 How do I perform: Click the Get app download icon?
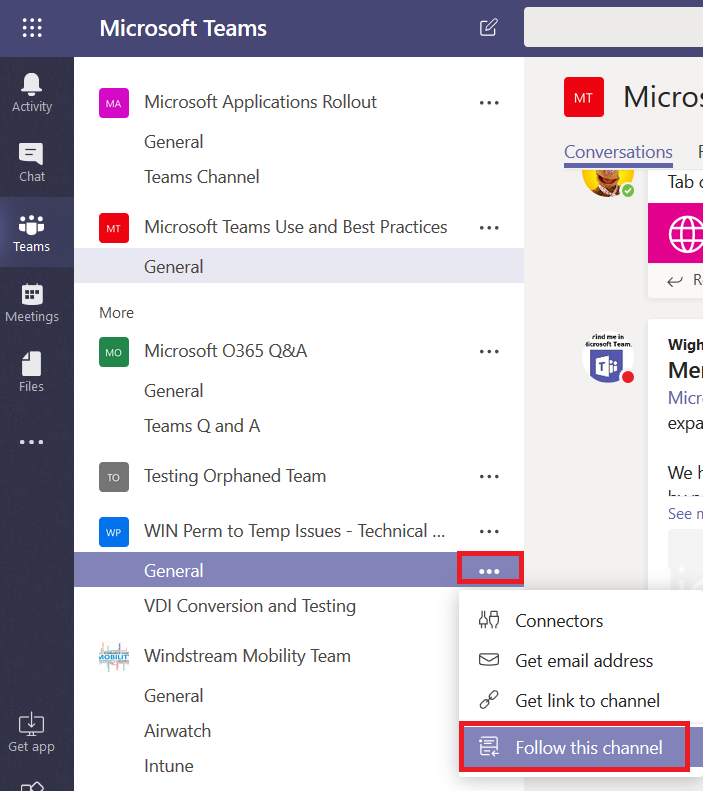pos(32,731)
